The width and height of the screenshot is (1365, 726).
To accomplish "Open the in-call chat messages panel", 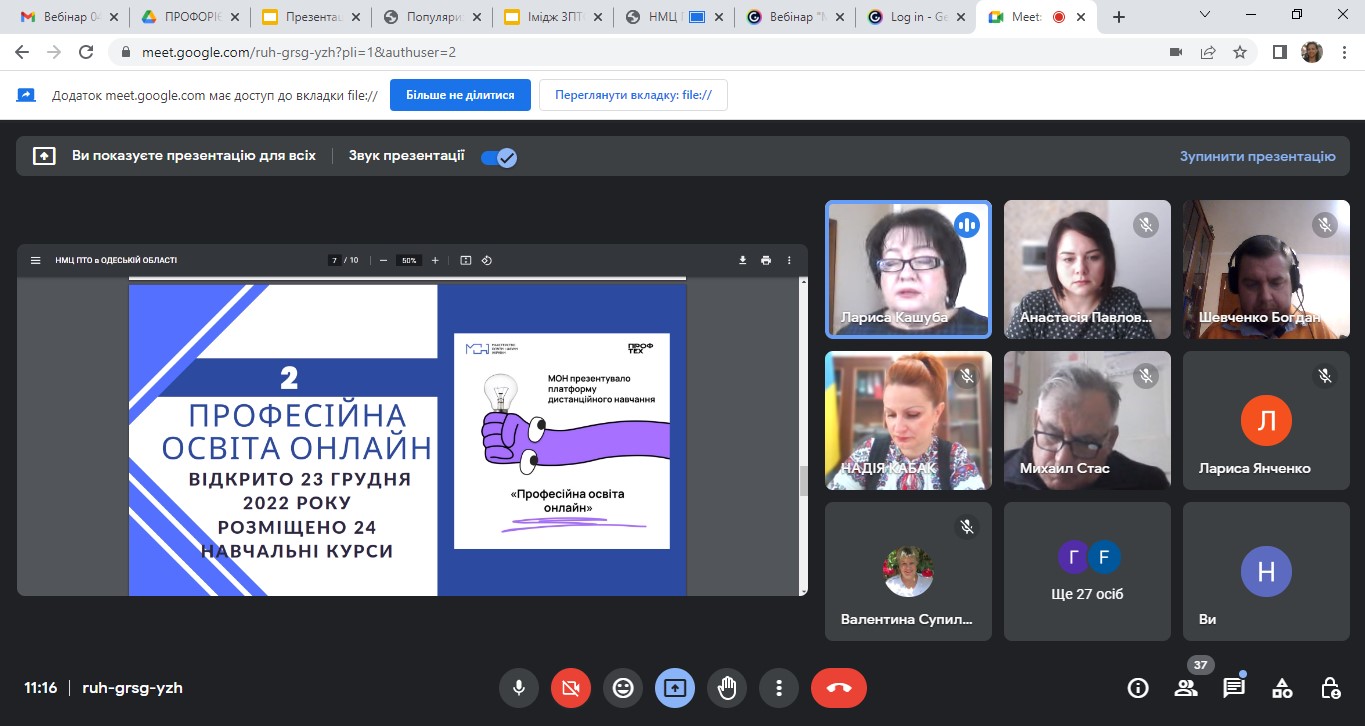I will click(x=1234, y=688).
